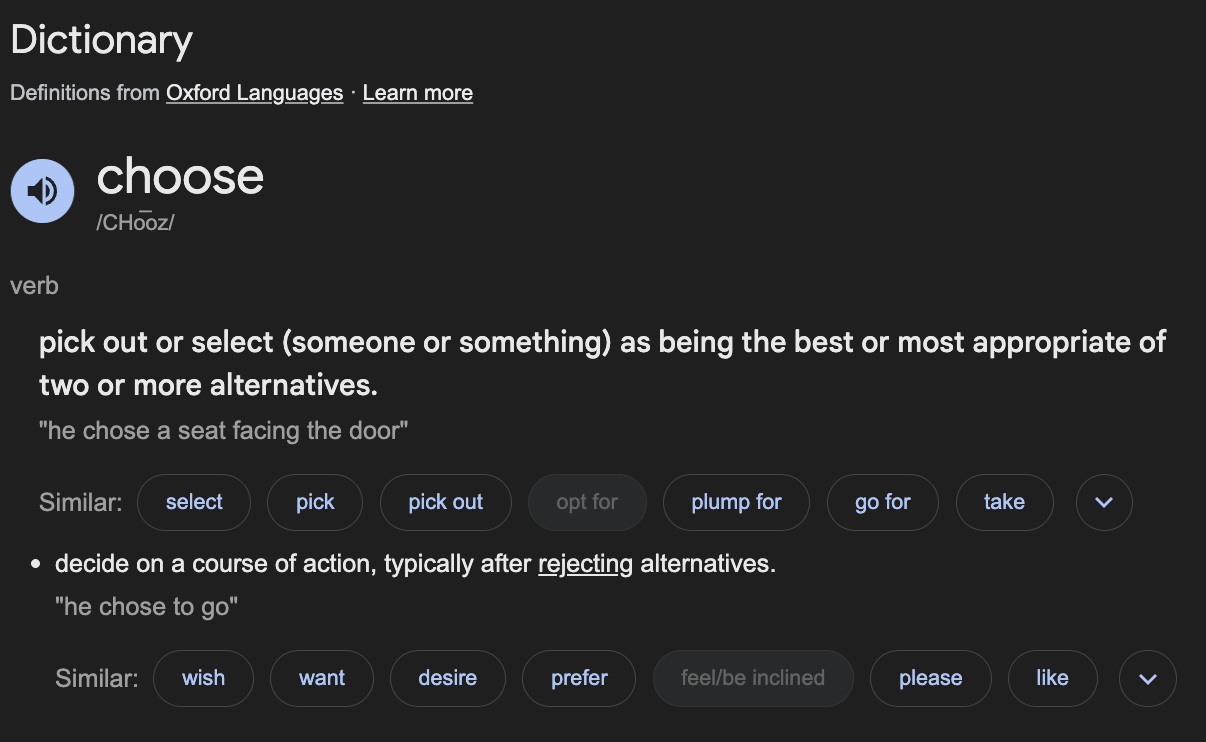Open the 'pick out' synonym chip
Image resolution: width=1206 pixels, height=742 pixels.
click(x=446, y=502)
